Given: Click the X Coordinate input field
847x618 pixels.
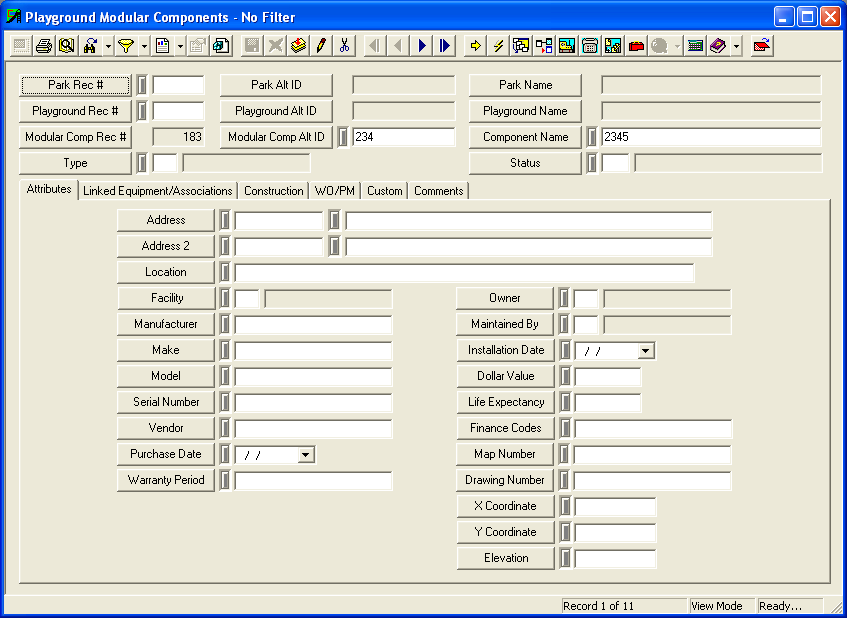Looking at the screenshot, I should pyautogui.click(x=615, y=507).
